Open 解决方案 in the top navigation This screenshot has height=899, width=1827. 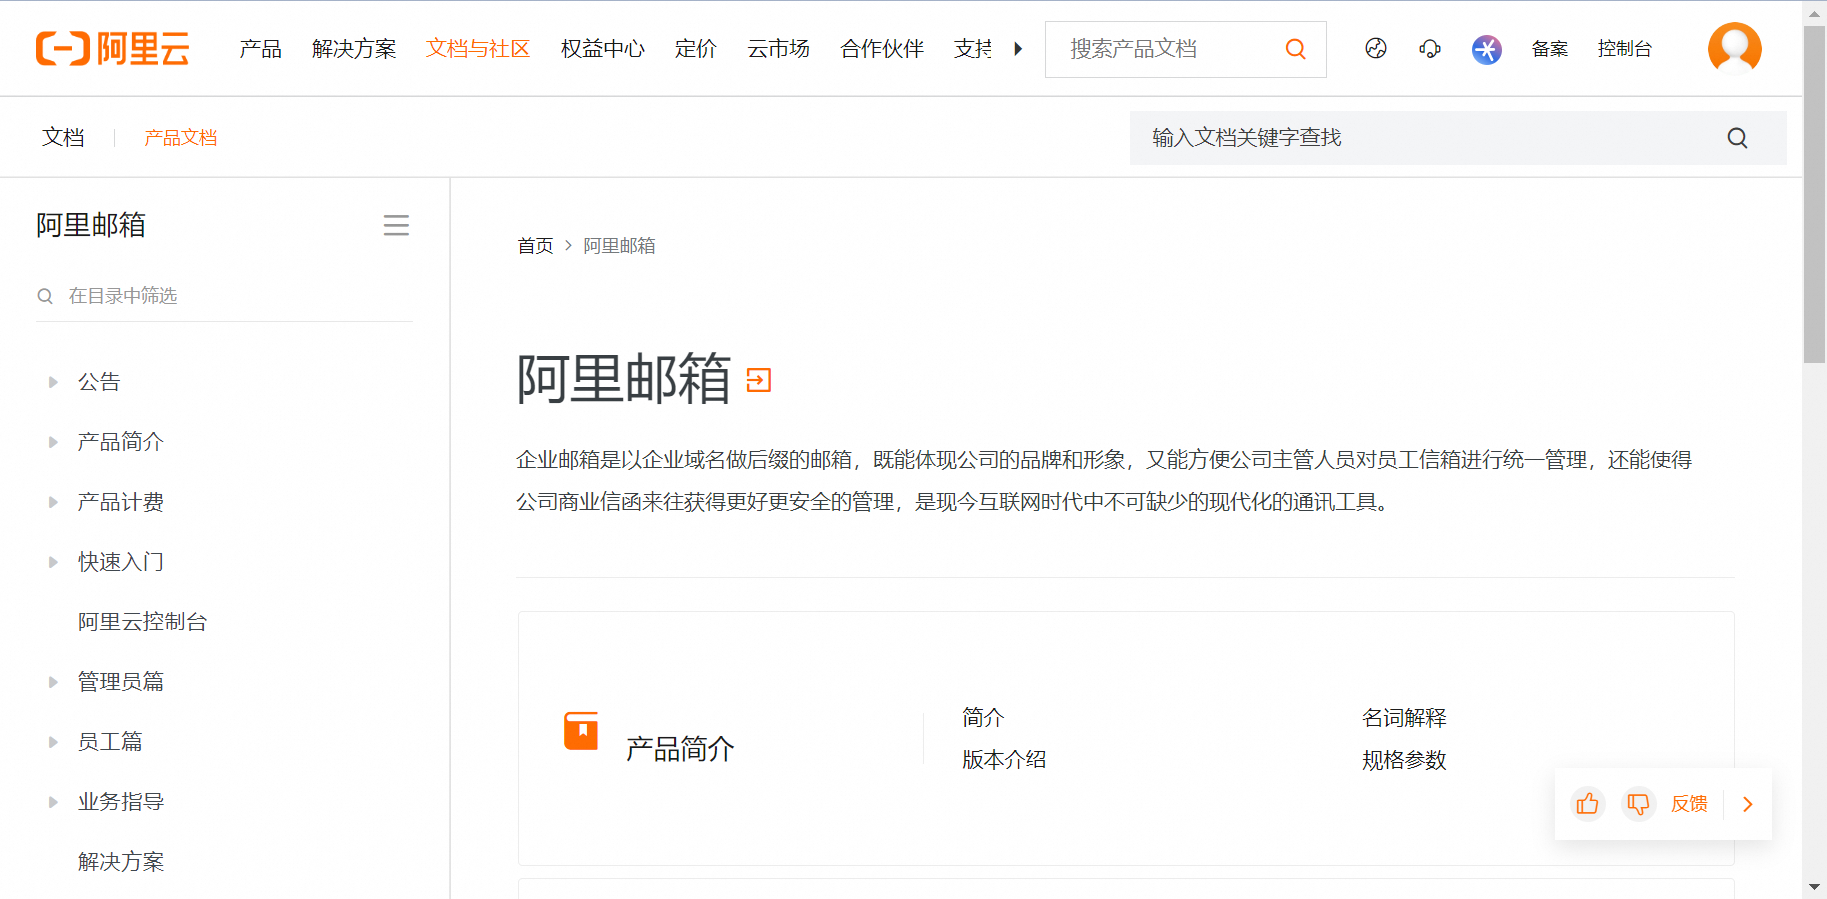(354, 49)
